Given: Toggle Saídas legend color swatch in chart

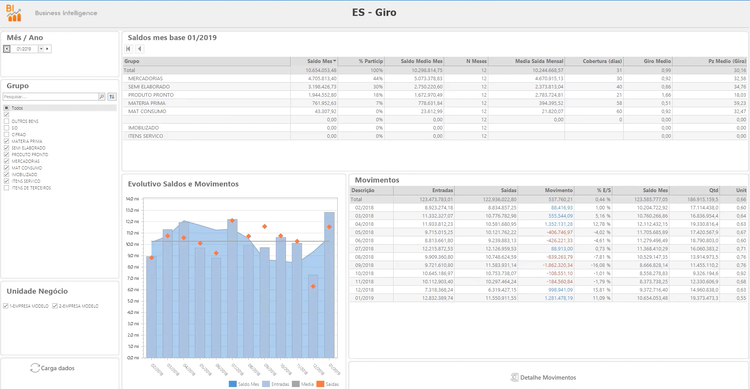Looking at the screenshot, I should click(x=320, y=384).
